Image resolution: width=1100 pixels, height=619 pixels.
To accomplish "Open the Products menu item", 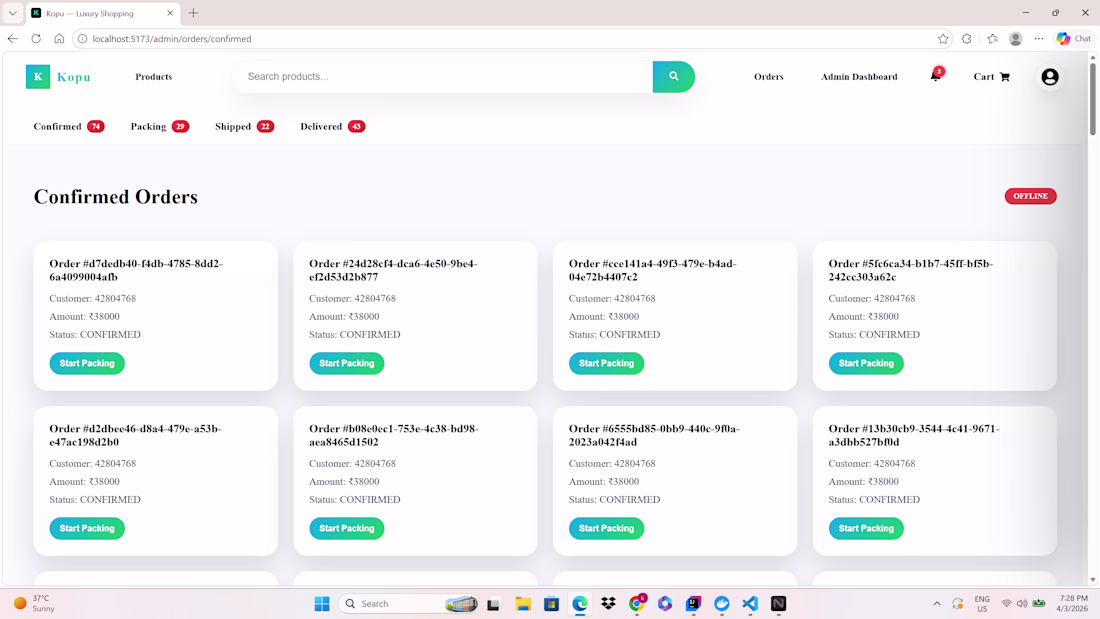I will pyautogui.click(x=154, y=76).
